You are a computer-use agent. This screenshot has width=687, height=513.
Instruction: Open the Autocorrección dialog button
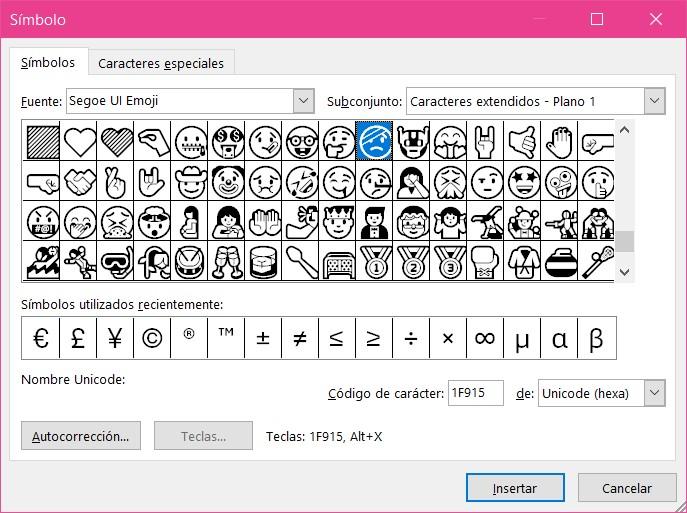click(x=81, y=436)
